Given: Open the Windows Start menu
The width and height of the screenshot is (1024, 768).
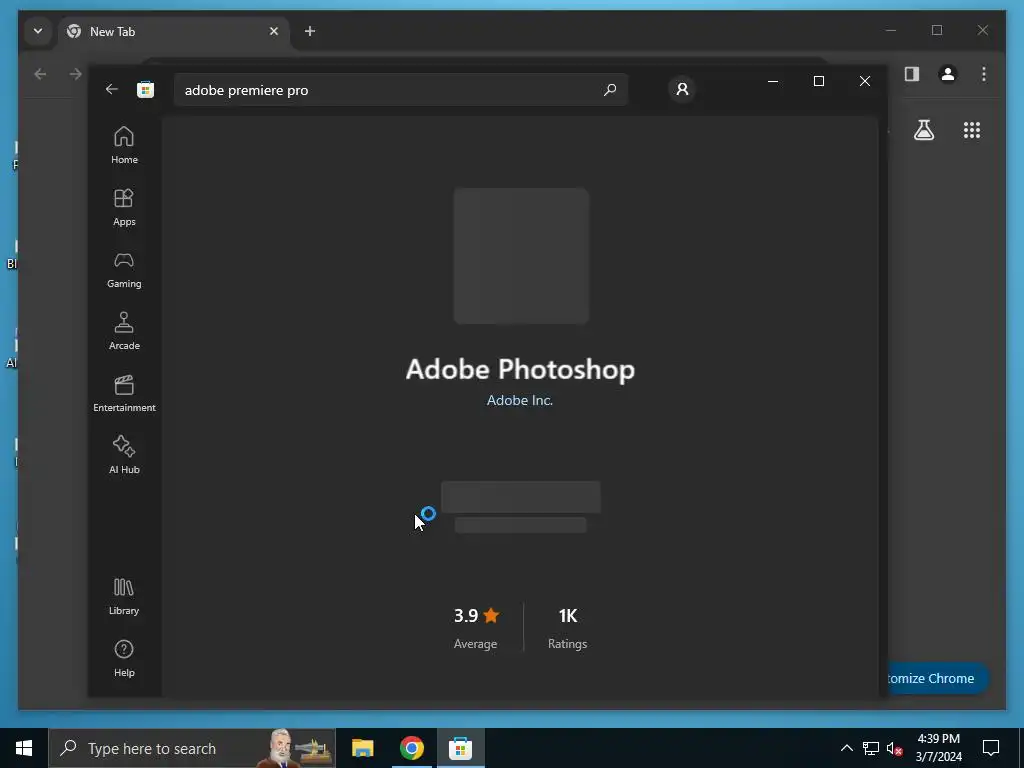Looking at the screenshot, I should coord(24,748).
